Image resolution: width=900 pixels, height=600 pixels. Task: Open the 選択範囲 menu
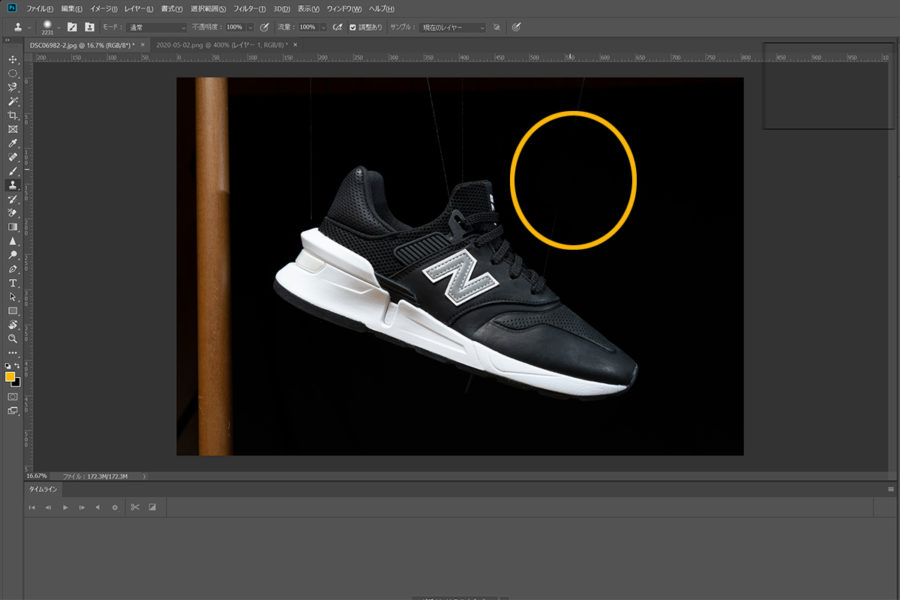tap(208, 9)
